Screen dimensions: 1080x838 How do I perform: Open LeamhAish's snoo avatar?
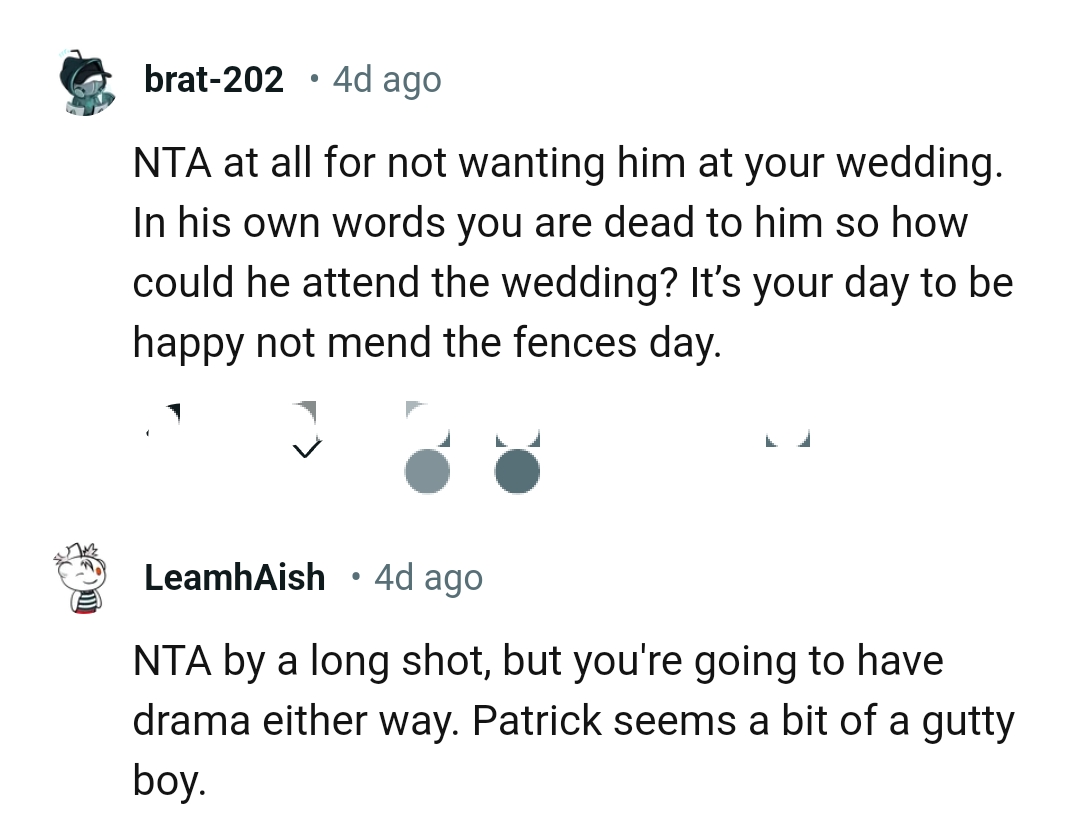click(x=84, y=578)
